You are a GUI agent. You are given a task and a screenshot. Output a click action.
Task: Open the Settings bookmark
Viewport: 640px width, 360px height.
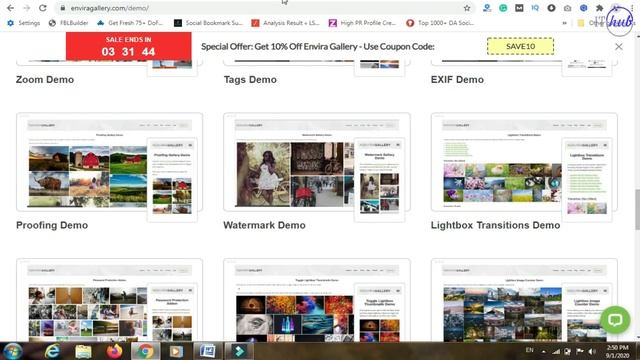(x=24, y=23)
